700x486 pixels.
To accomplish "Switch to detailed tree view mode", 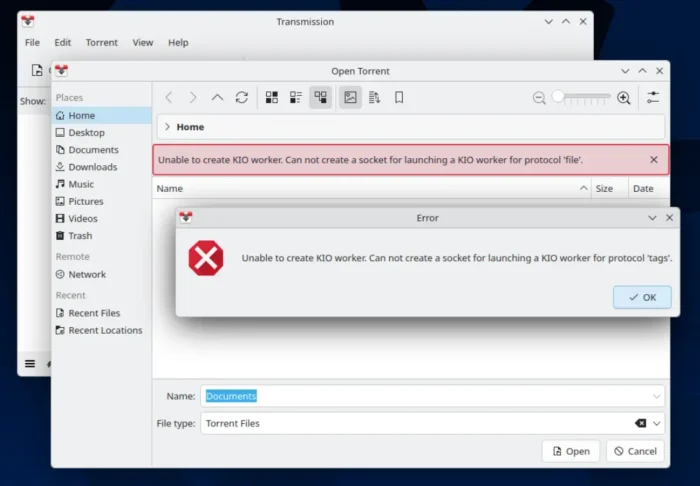I will point(321,97).
